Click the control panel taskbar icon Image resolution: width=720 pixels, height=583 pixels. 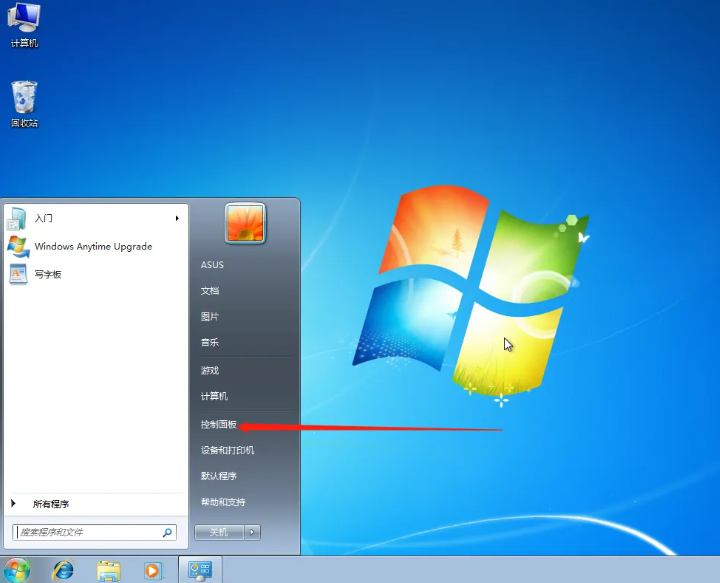click(x=200, y=570)
